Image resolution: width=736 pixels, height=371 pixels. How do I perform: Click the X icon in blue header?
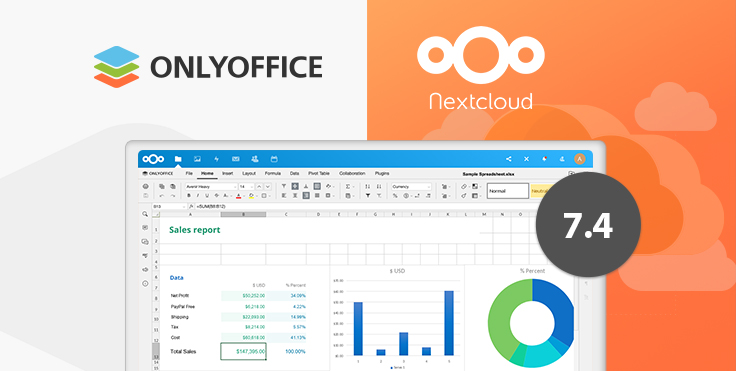tap(526, 159)
